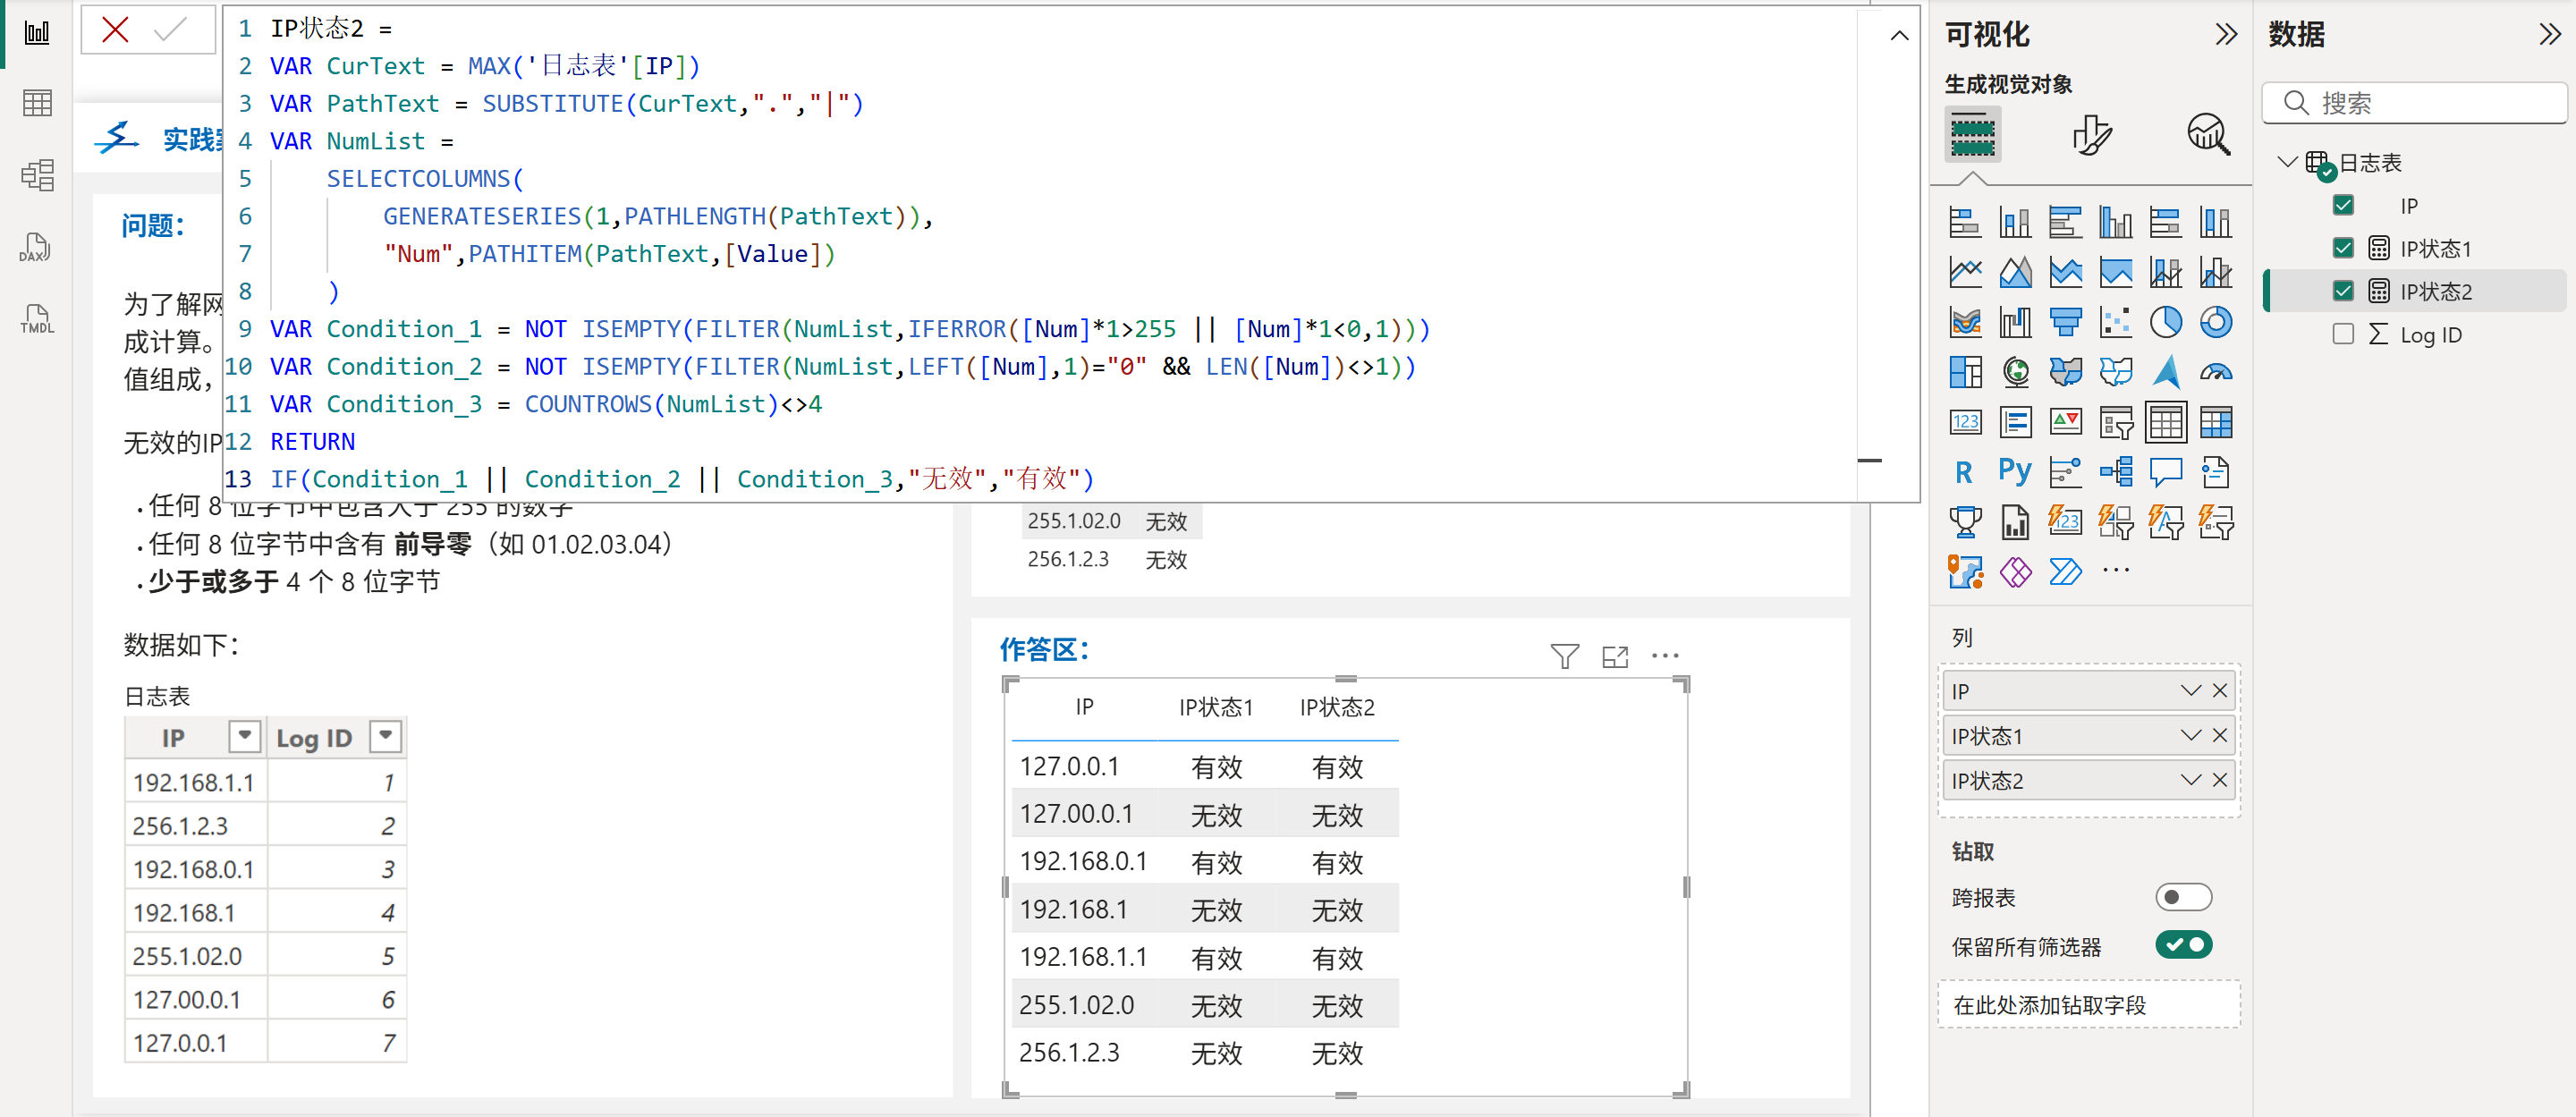Click the filter icon on answer visual
2576x1117 pixels.
[x=1564, y=656]
